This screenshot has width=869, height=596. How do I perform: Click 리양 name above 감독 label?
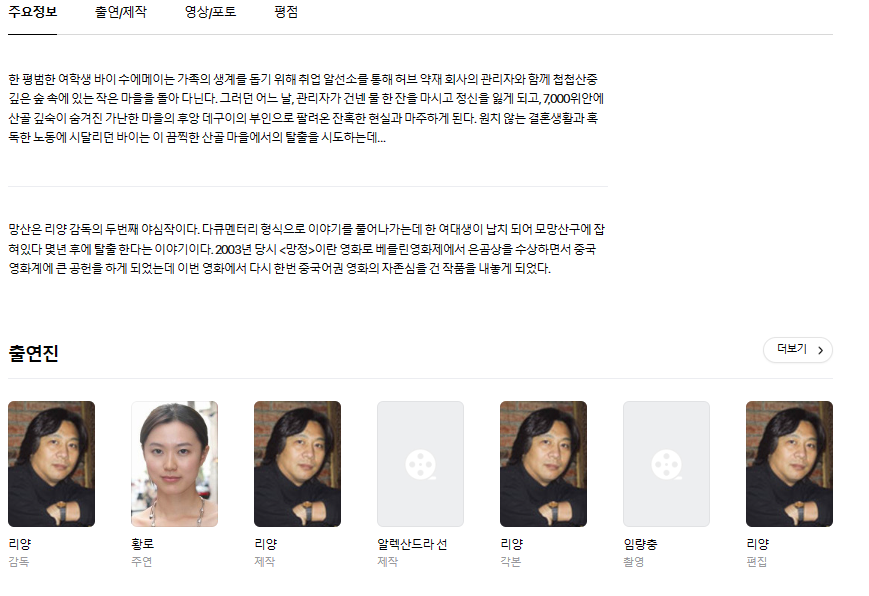coord(20,544)
